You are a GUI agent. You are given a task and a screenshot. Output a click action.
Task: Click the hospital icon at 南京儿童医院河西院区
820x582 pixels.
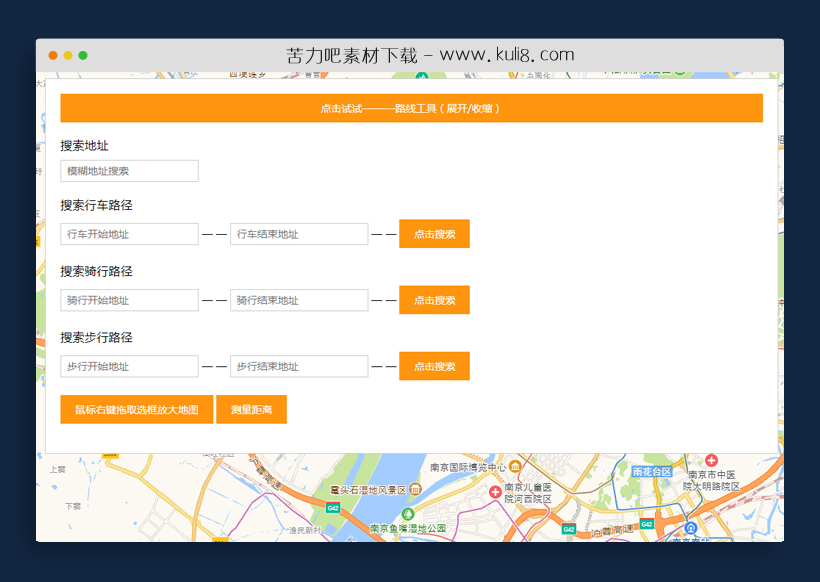coord(494,490)
